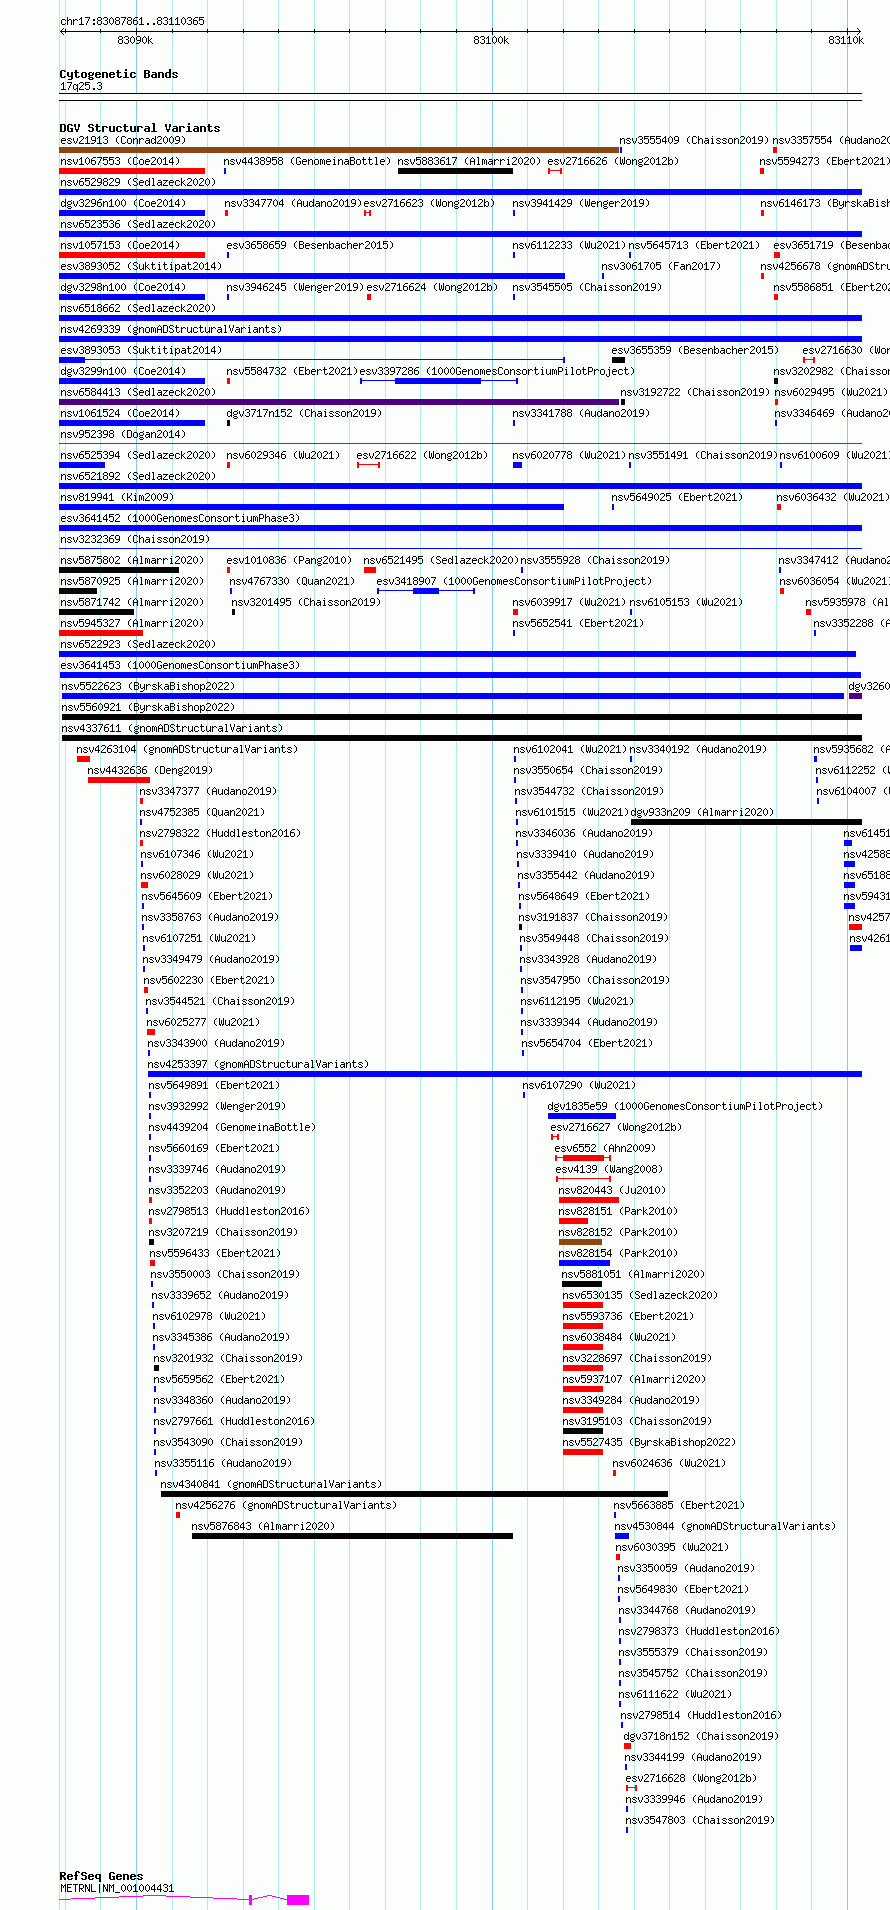The width and height of the screenshot is (890, 1910).
Task: Click the purple nsv6584413 variant bar
Action: 339,402
